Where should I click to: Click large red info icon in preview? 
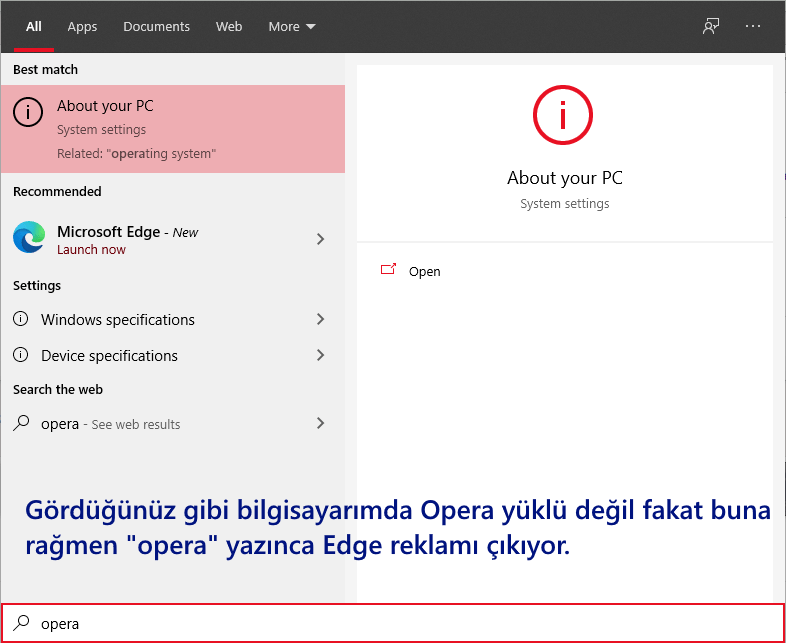click(563, 115)
